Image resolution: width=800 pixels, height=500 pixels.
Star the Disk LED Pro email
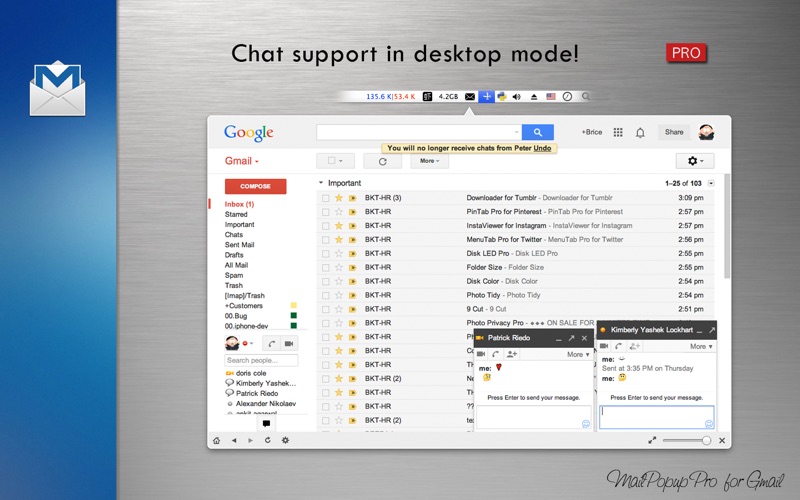click(x=338, y=253)
